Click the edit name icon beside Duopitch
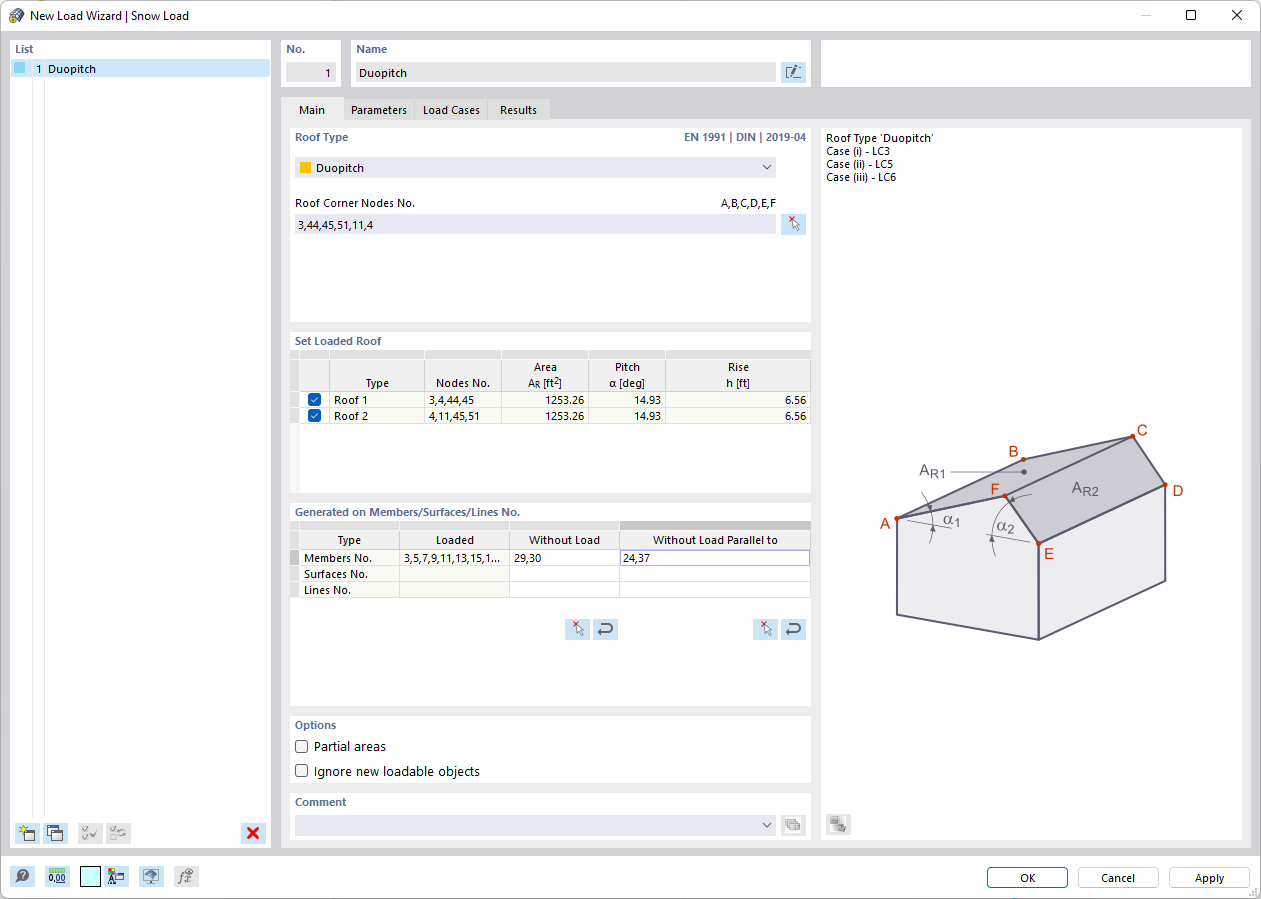 (x=793, y=72)
